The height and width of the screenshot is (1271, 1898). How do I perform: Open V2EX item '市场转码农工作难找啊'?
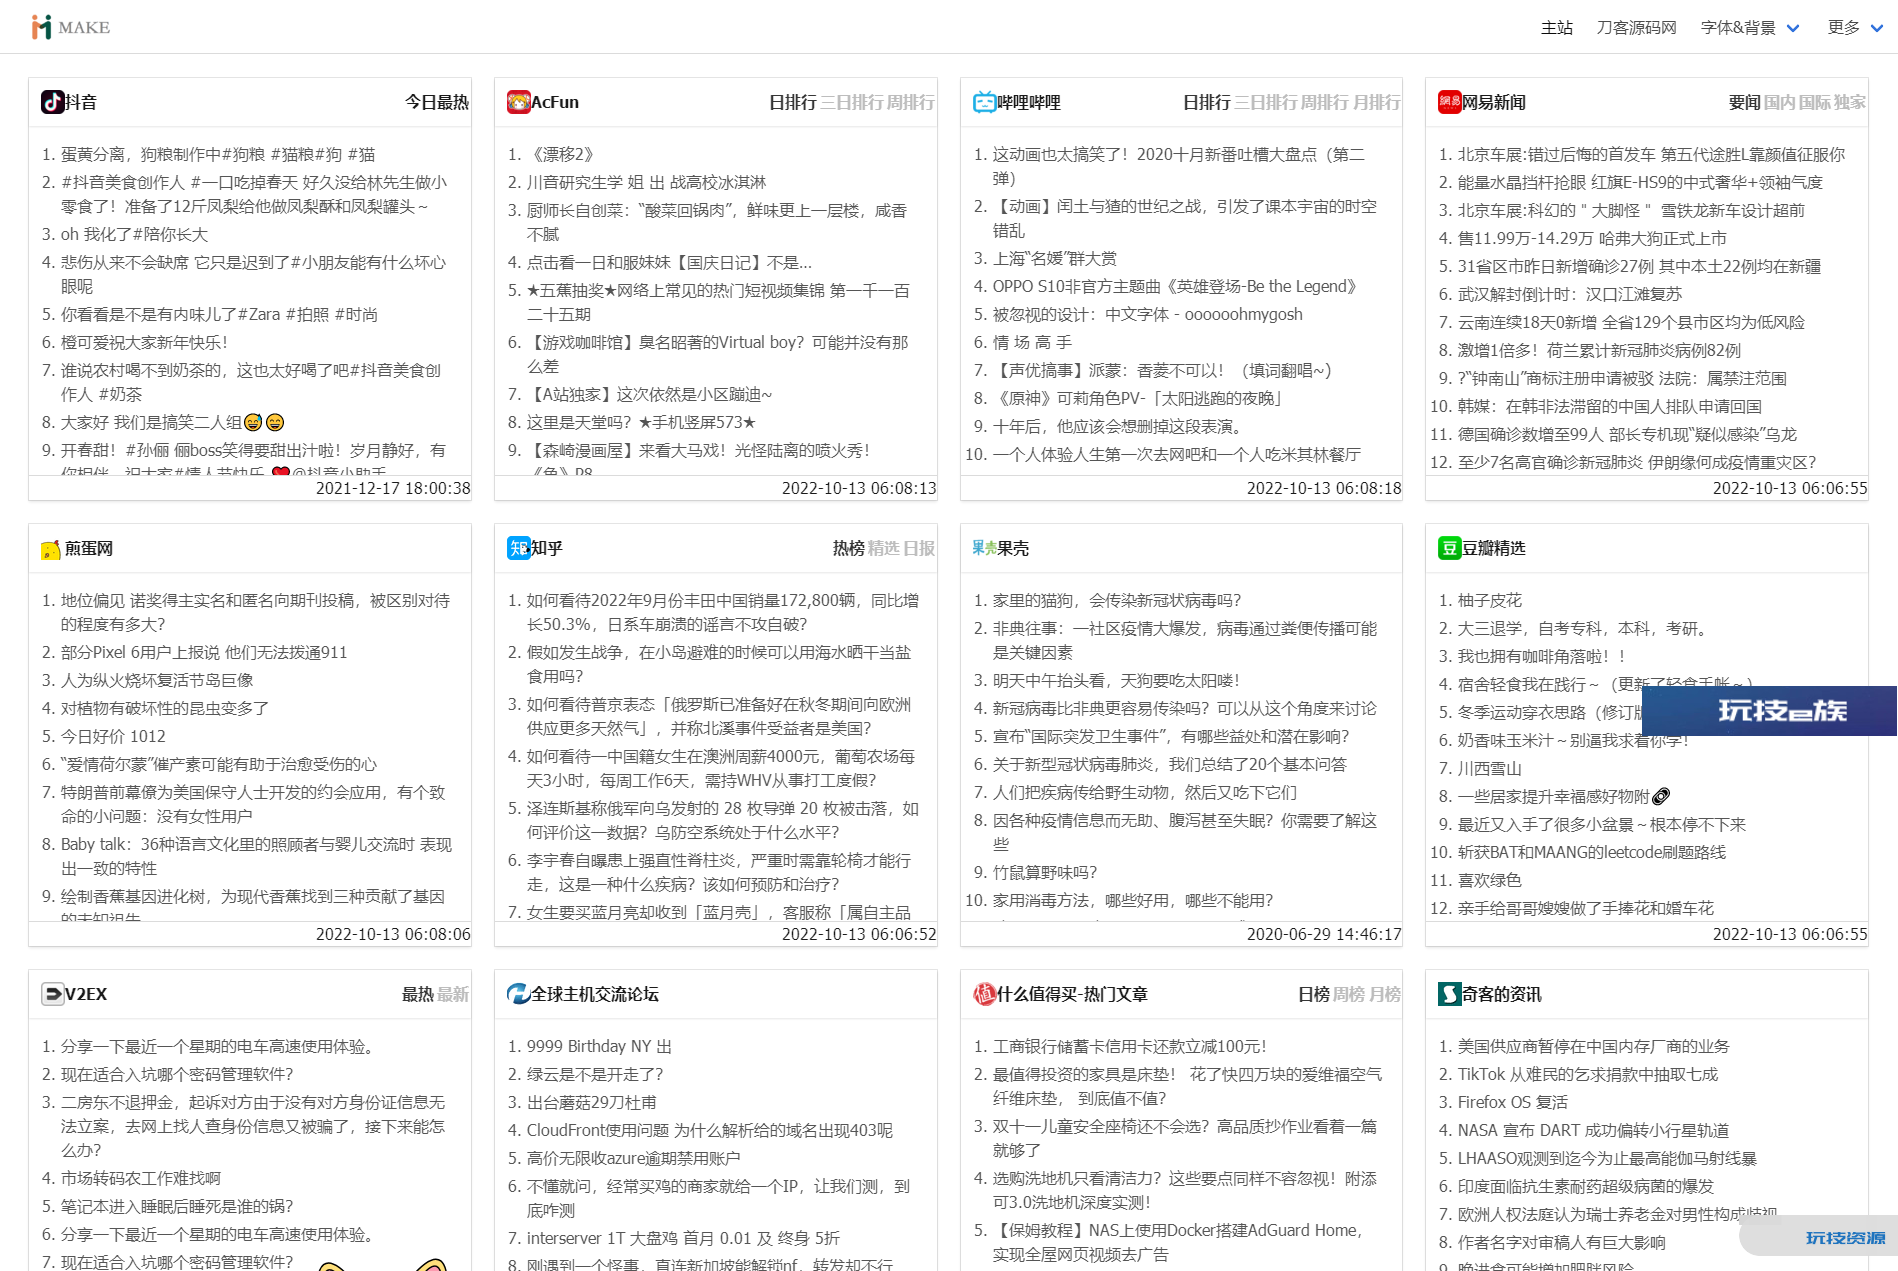tap(141, 1178)
